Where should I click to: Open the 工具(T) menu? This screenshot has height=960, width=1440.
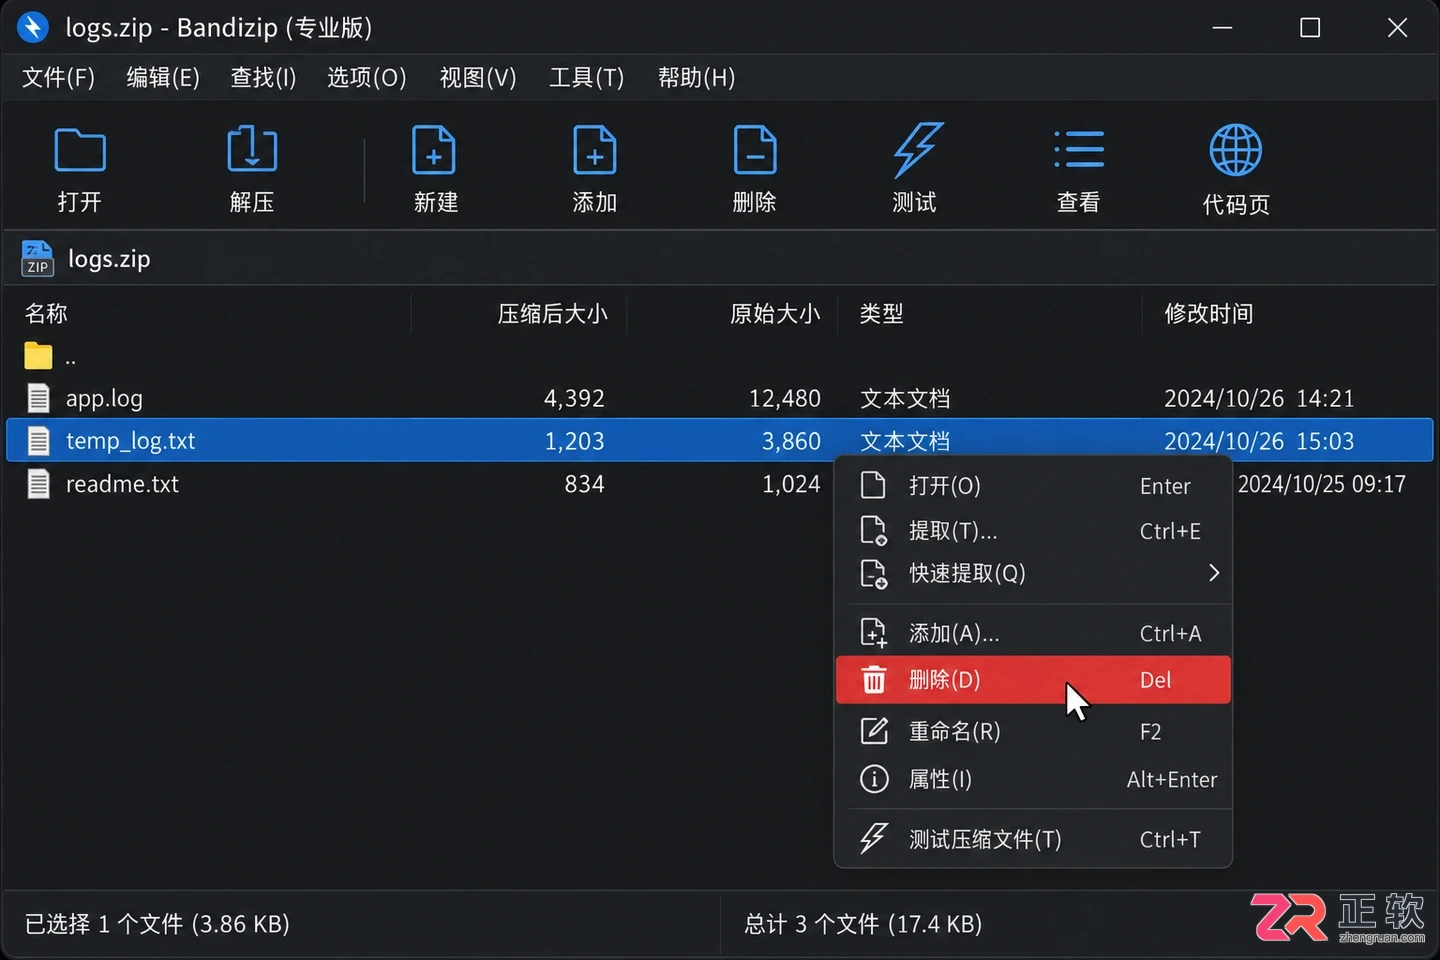point(587,78)
